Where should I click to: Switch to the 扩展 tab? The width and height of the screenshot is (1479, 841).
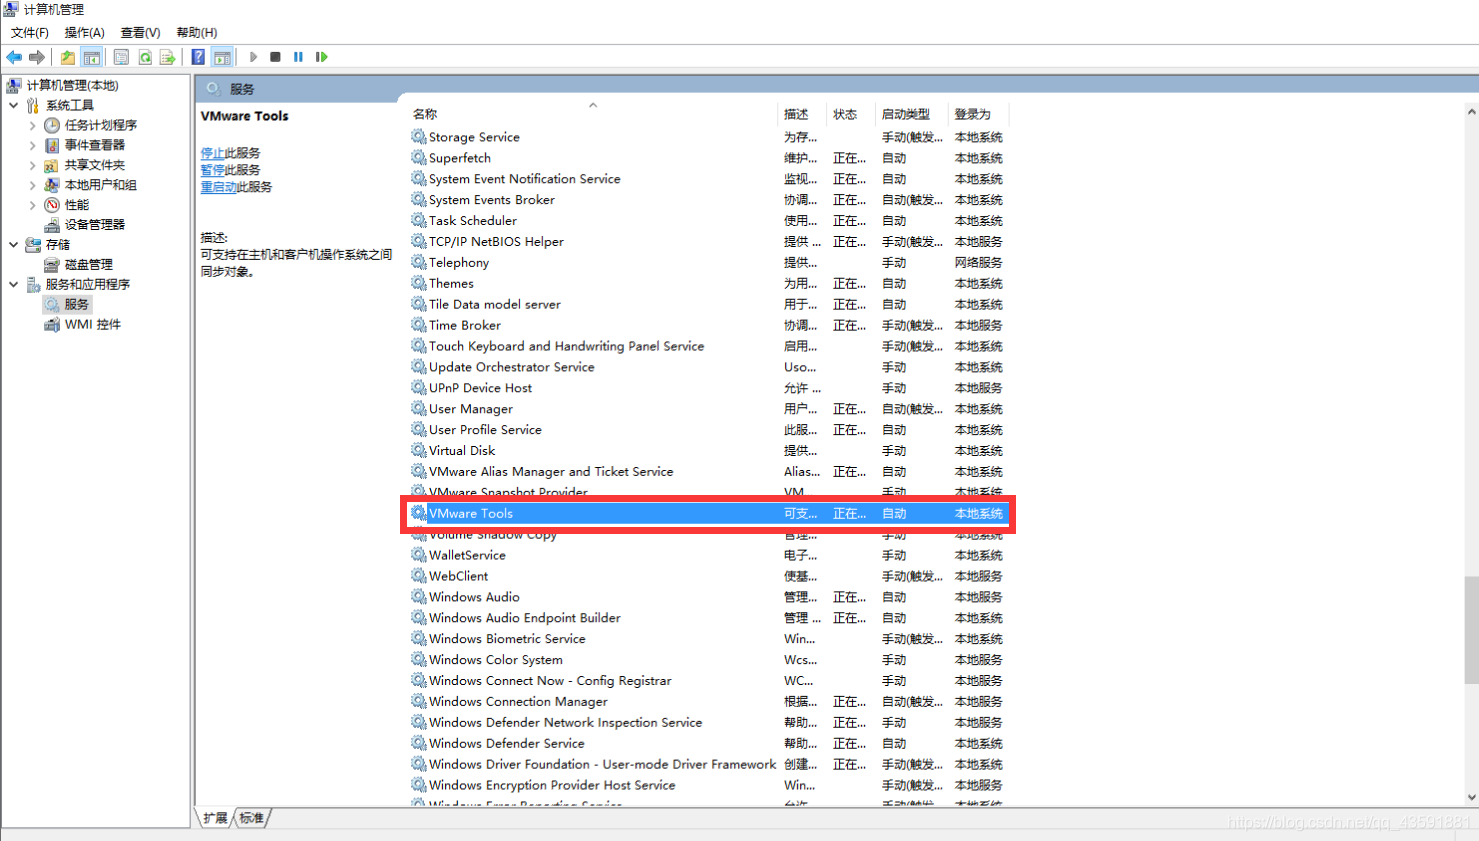(x=215, y=818)
